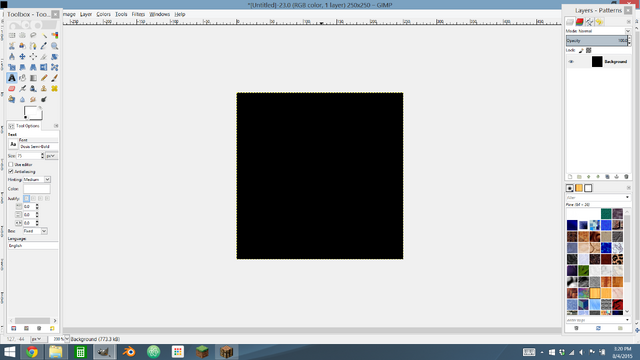Select the Flip tool
Screen dimensions: 640x360
point(44,67)
